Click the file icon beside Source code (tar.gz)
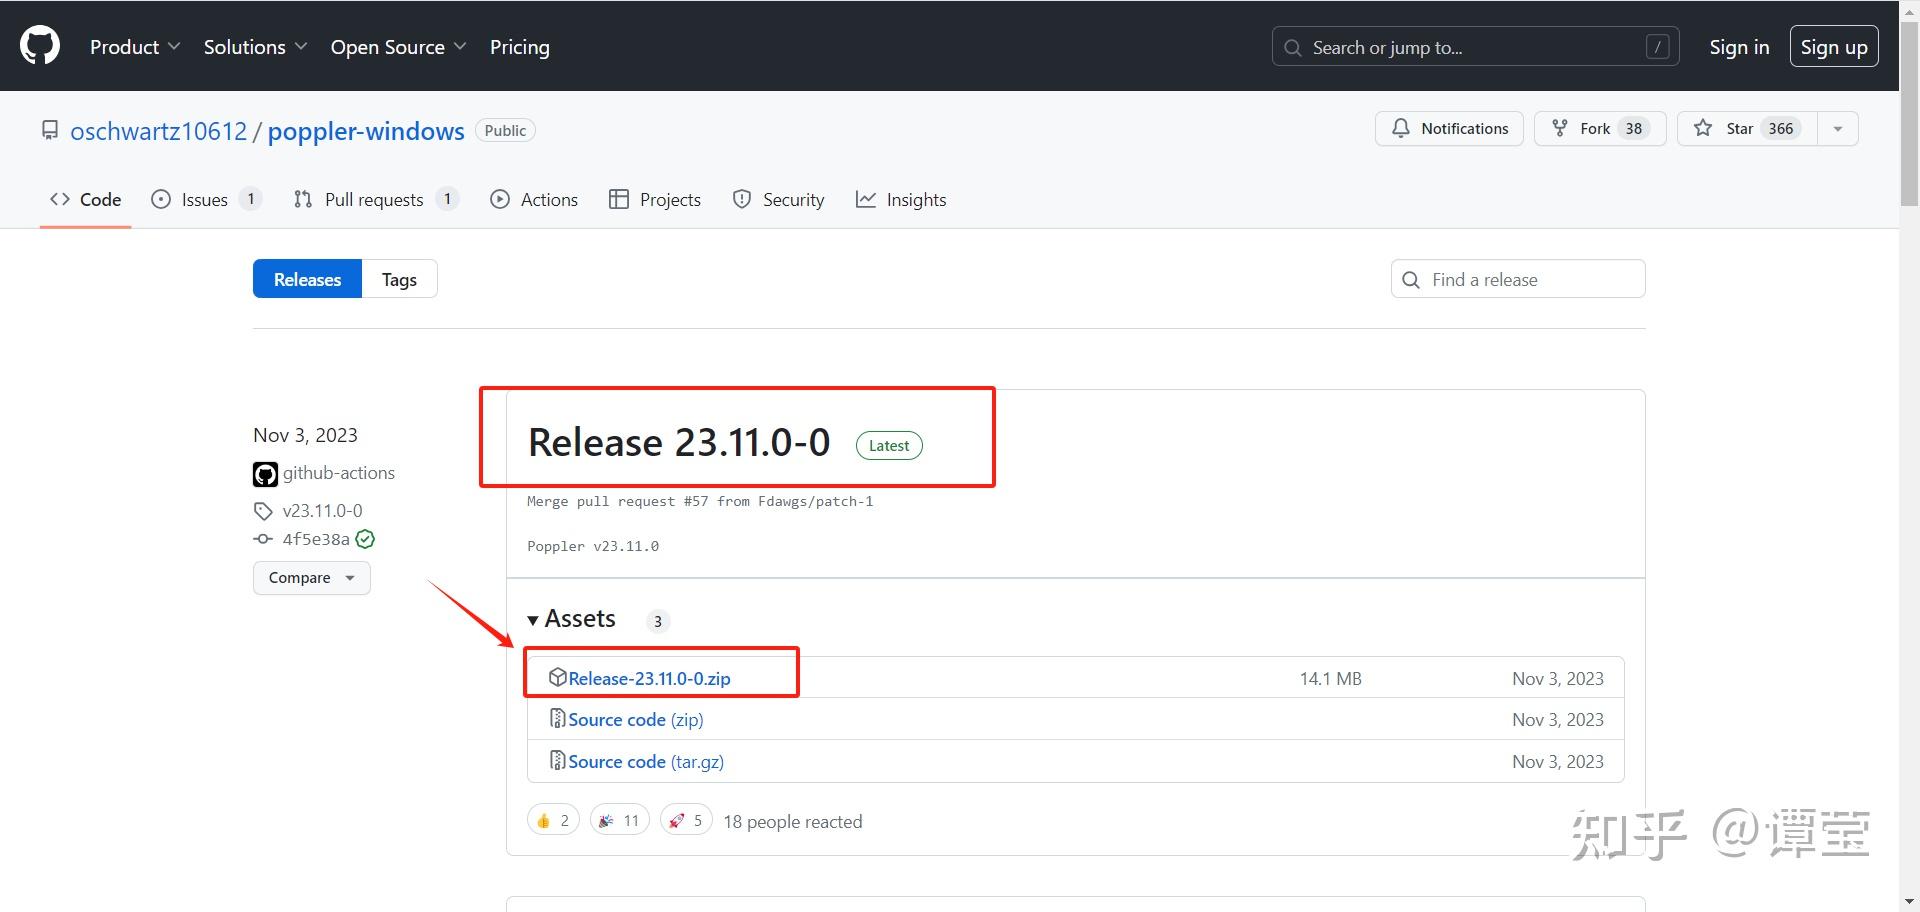Image resolution: width=1920 pixels, height=912 pixels. click(558, 760)
